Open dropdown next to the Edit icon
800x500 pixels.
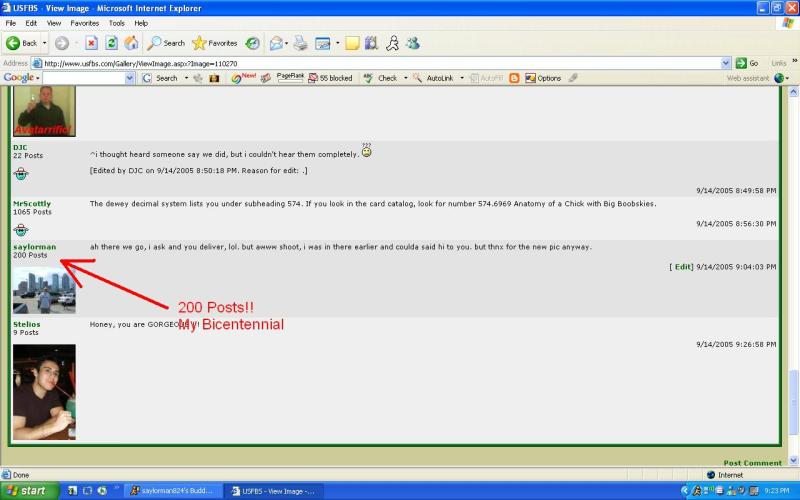337,43
